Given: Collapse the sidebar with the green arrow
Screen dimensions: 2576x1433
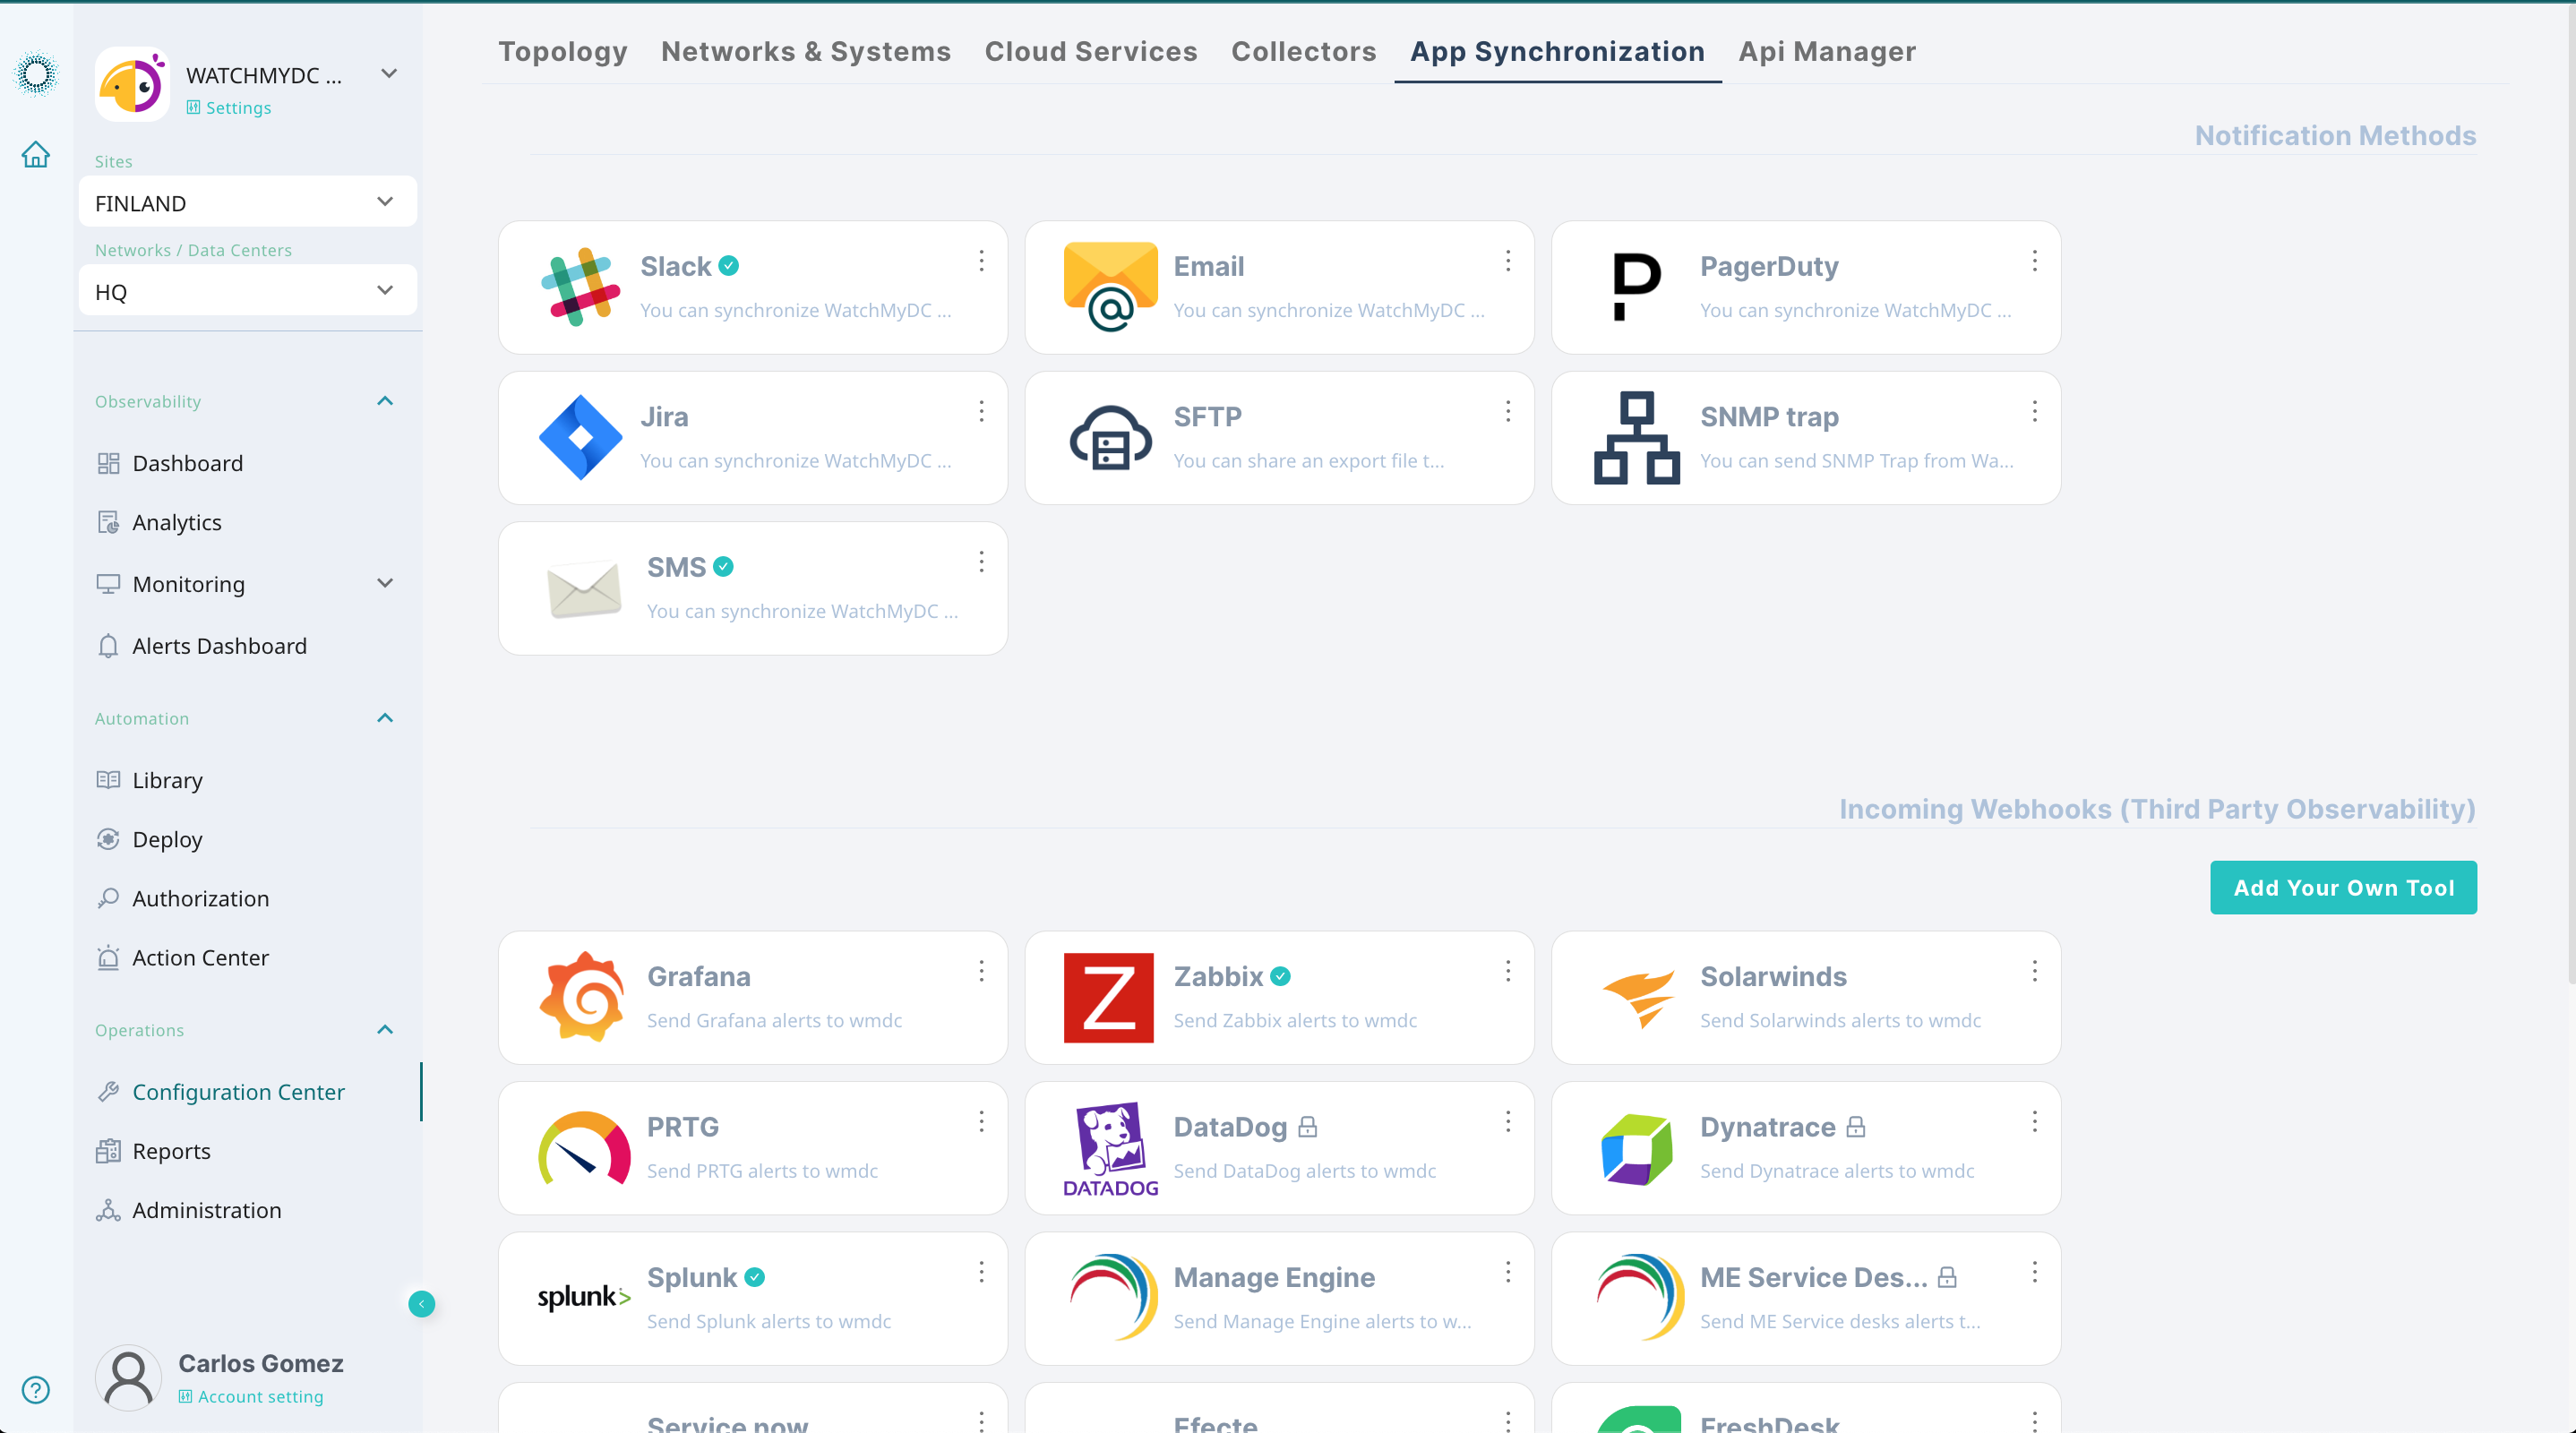Looking at the screenshot, I should (x=422, y=1303).
